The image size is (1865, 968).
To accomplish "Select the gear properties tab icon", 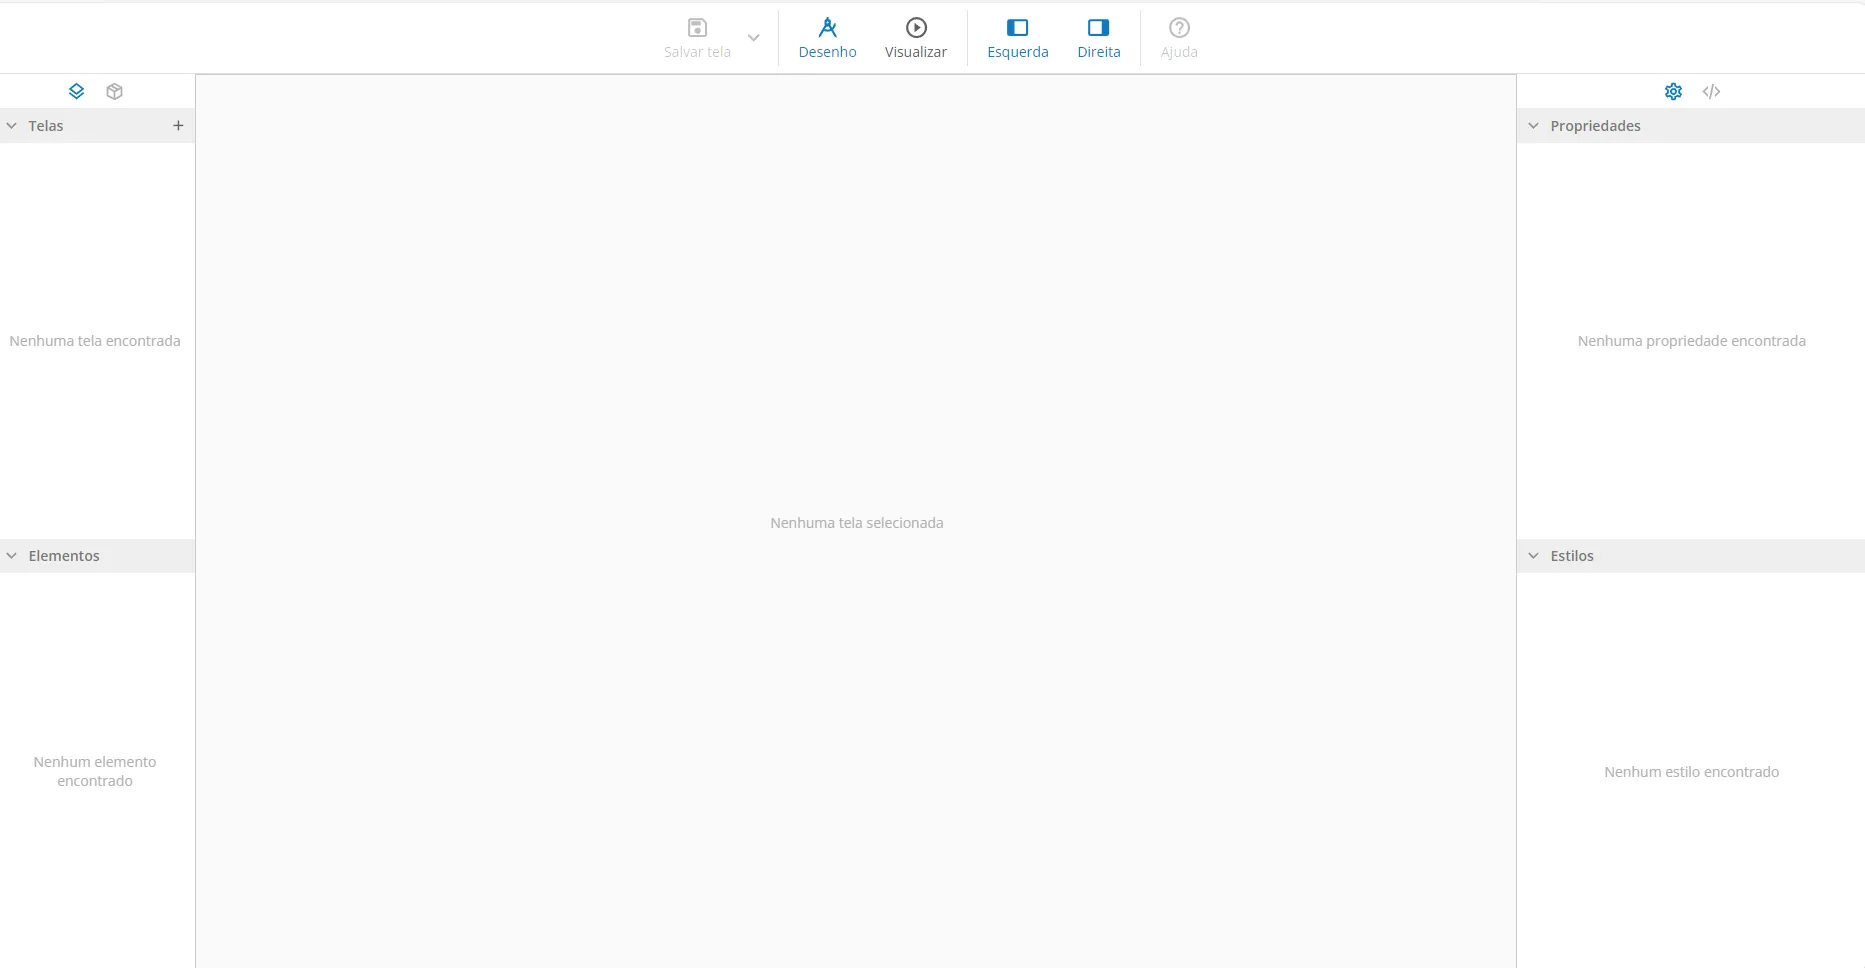I will click(x=1673, y=91).
